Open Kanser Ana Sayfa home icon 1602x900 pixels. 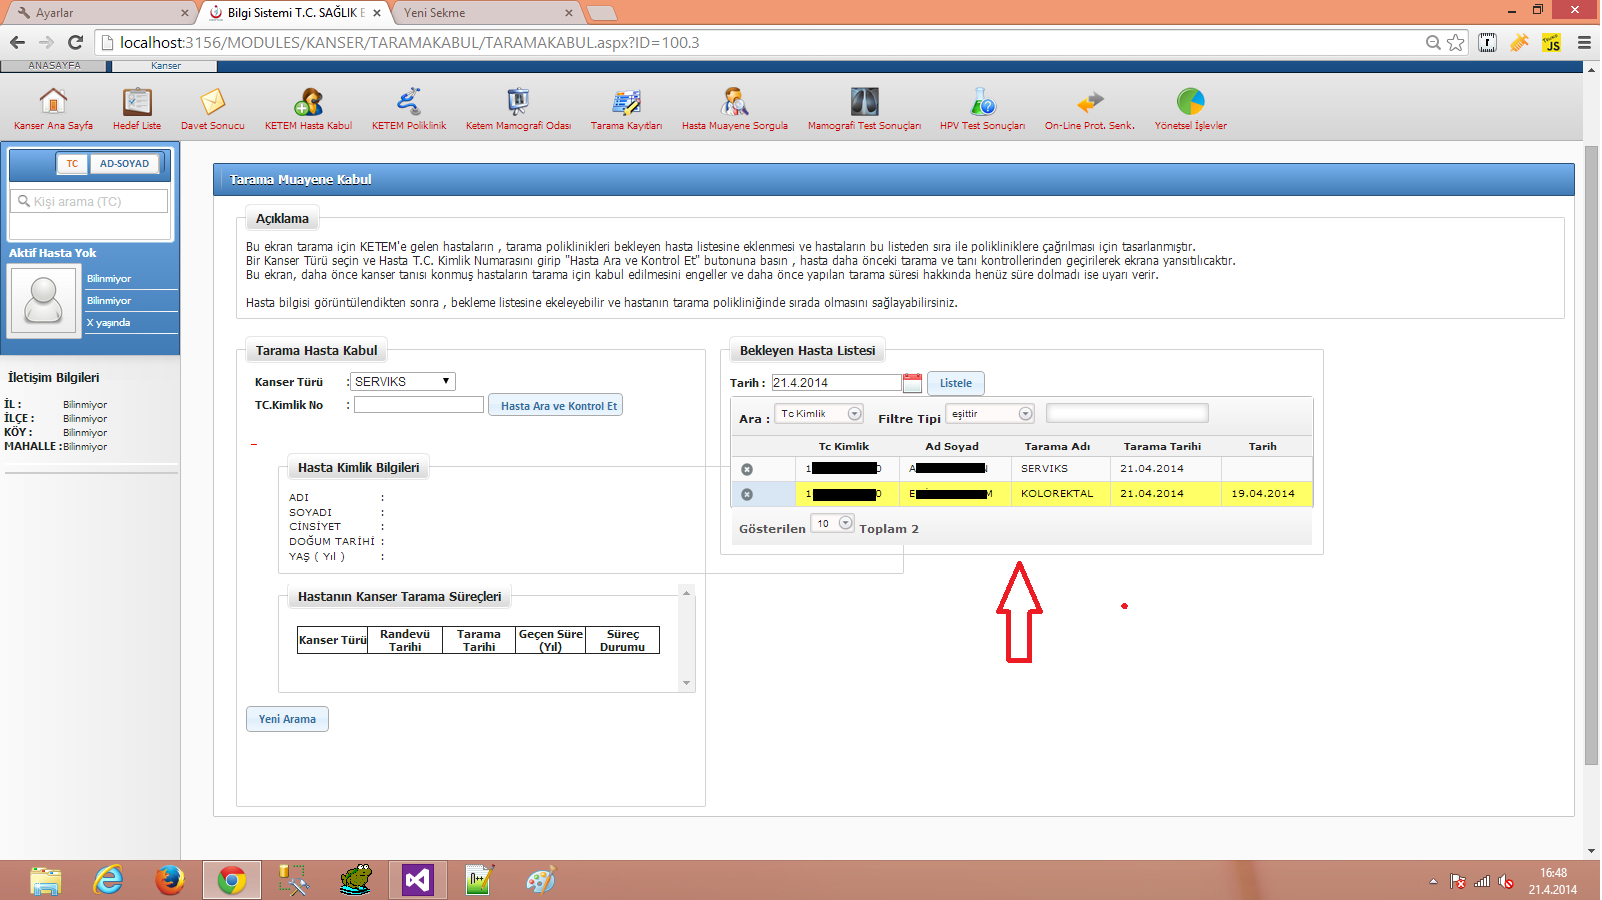pos(53,101)
